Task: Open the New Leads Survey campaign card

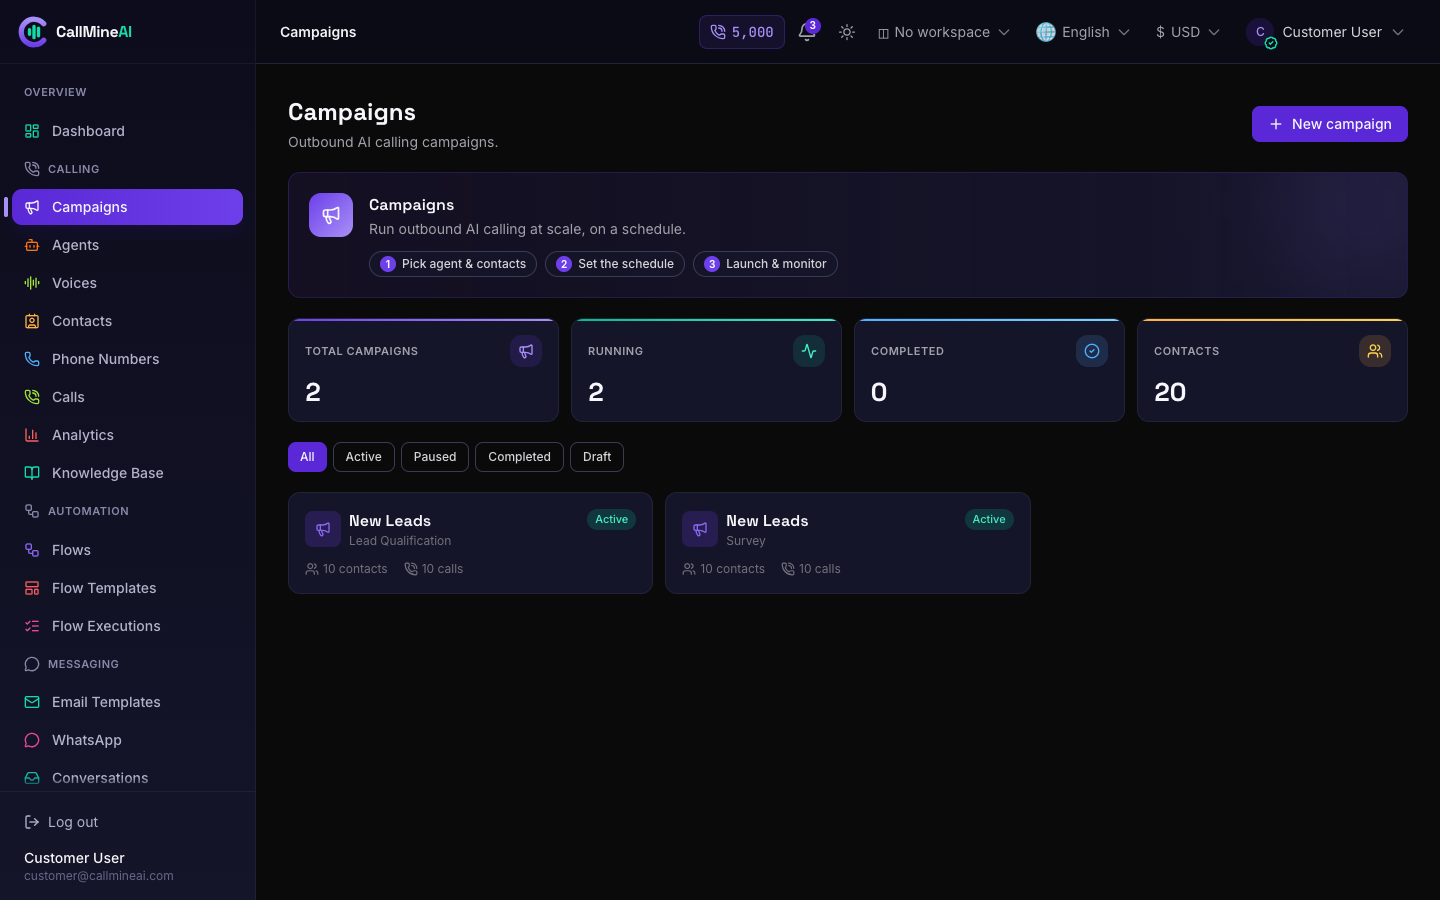Action: [x=848, y=543]
